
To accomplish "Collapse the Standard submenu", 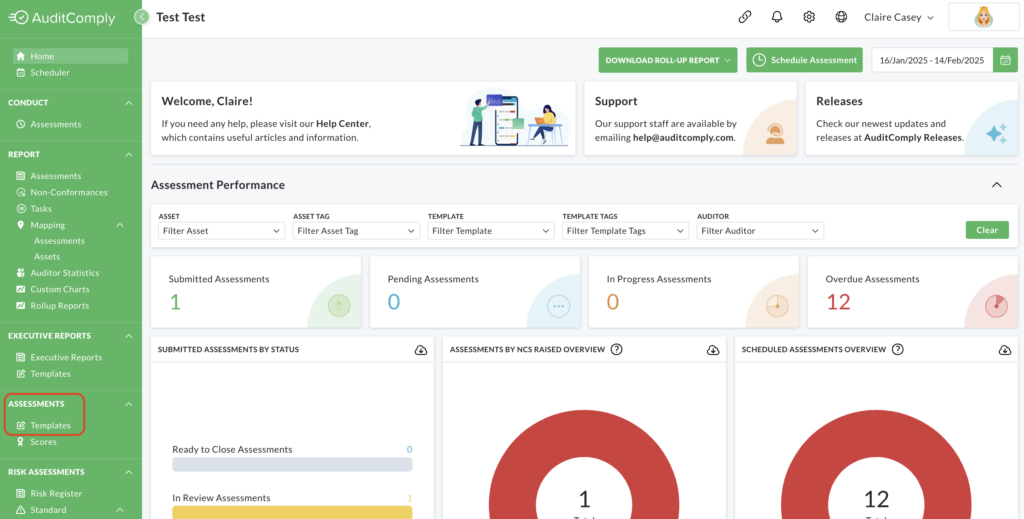I will (120, 509).
